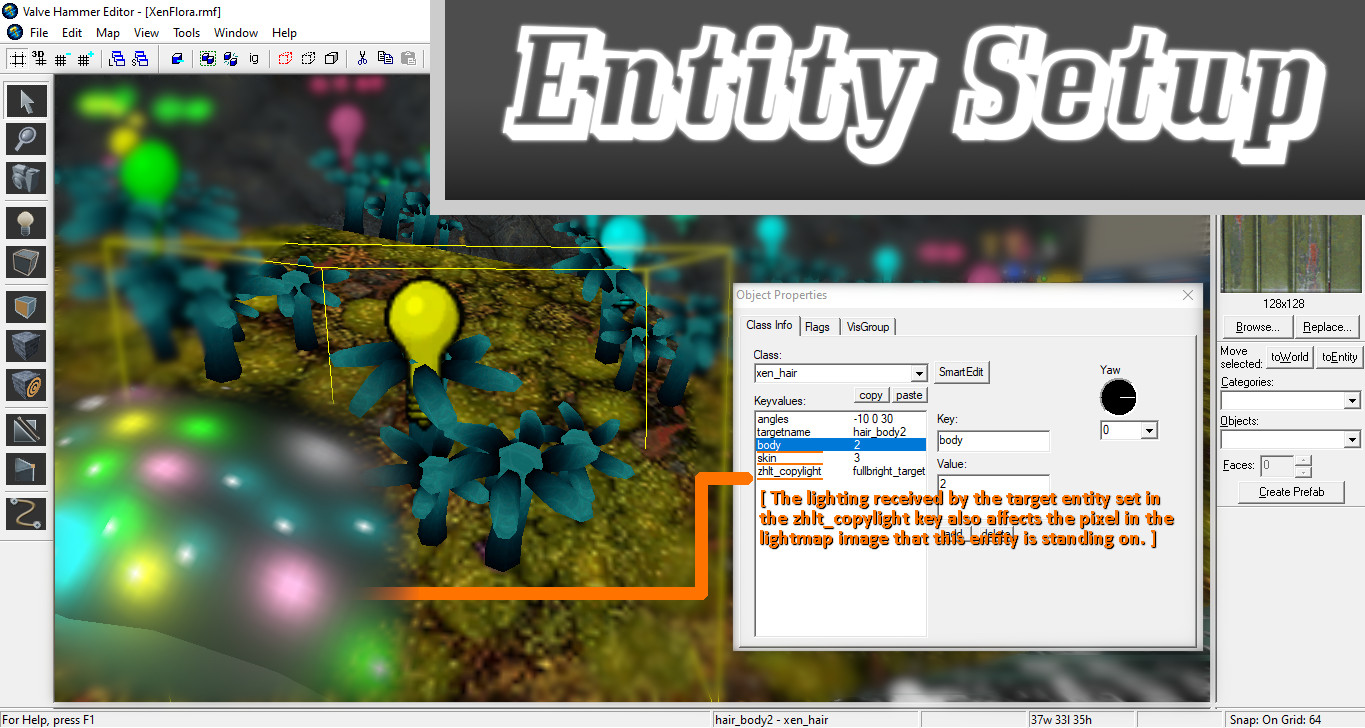
Task: Open the Tools menu
Action: point(186,33)
